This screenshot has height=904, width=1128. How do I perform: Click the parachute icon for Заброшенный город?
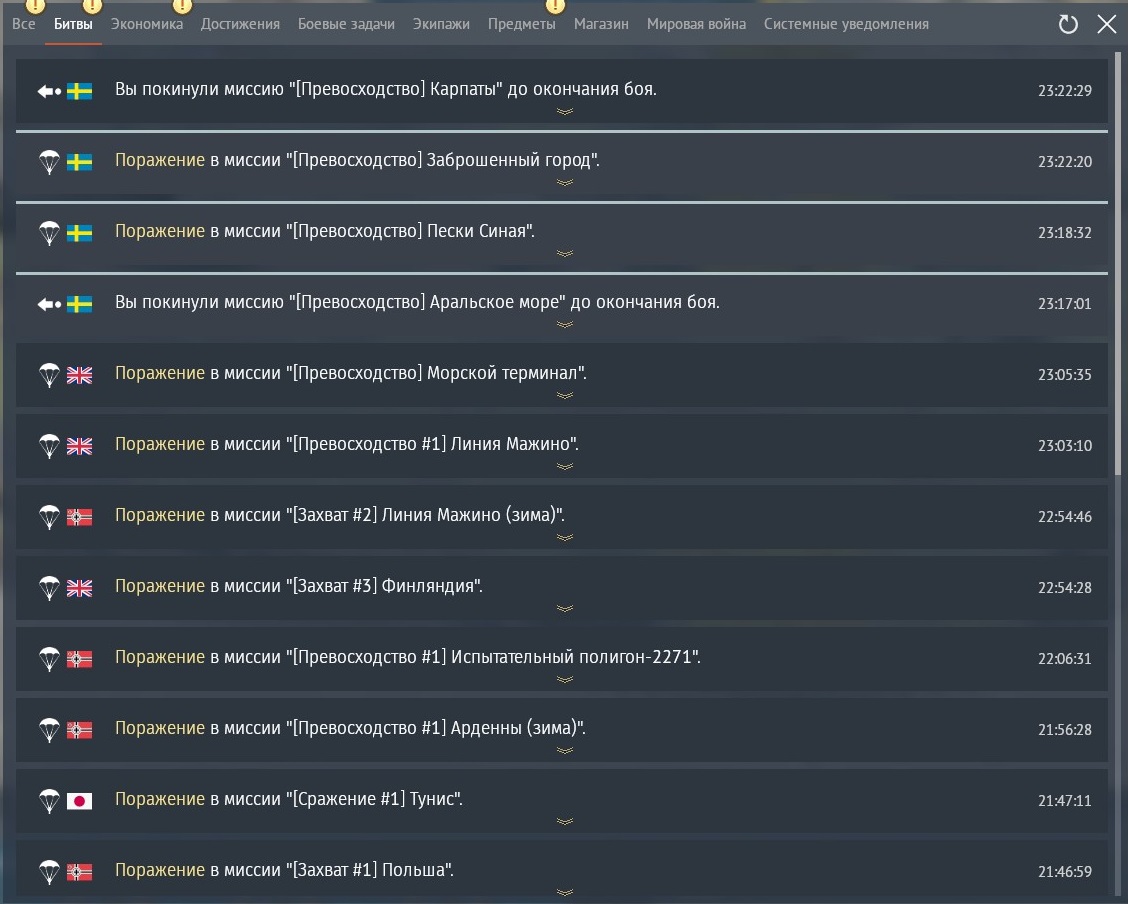click(x=49, y=162)
